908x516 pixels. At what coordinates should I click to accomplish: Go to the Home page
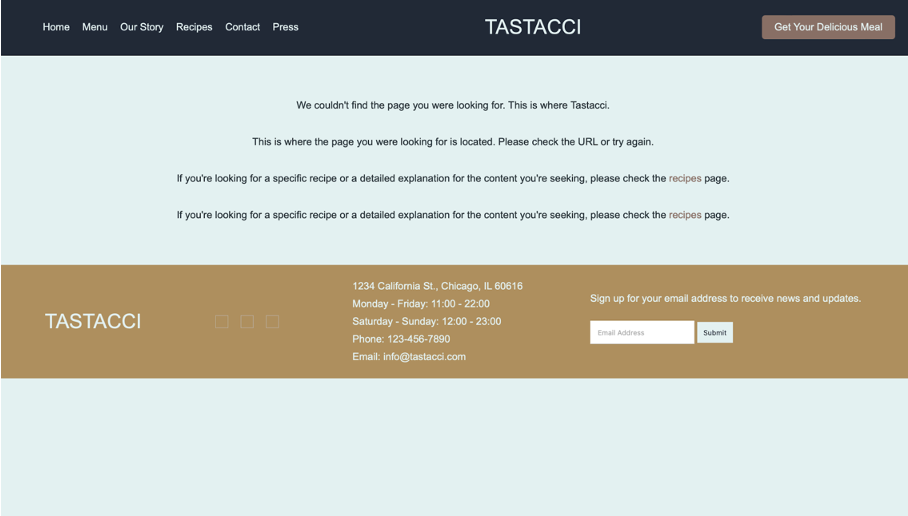click(56, 27)
